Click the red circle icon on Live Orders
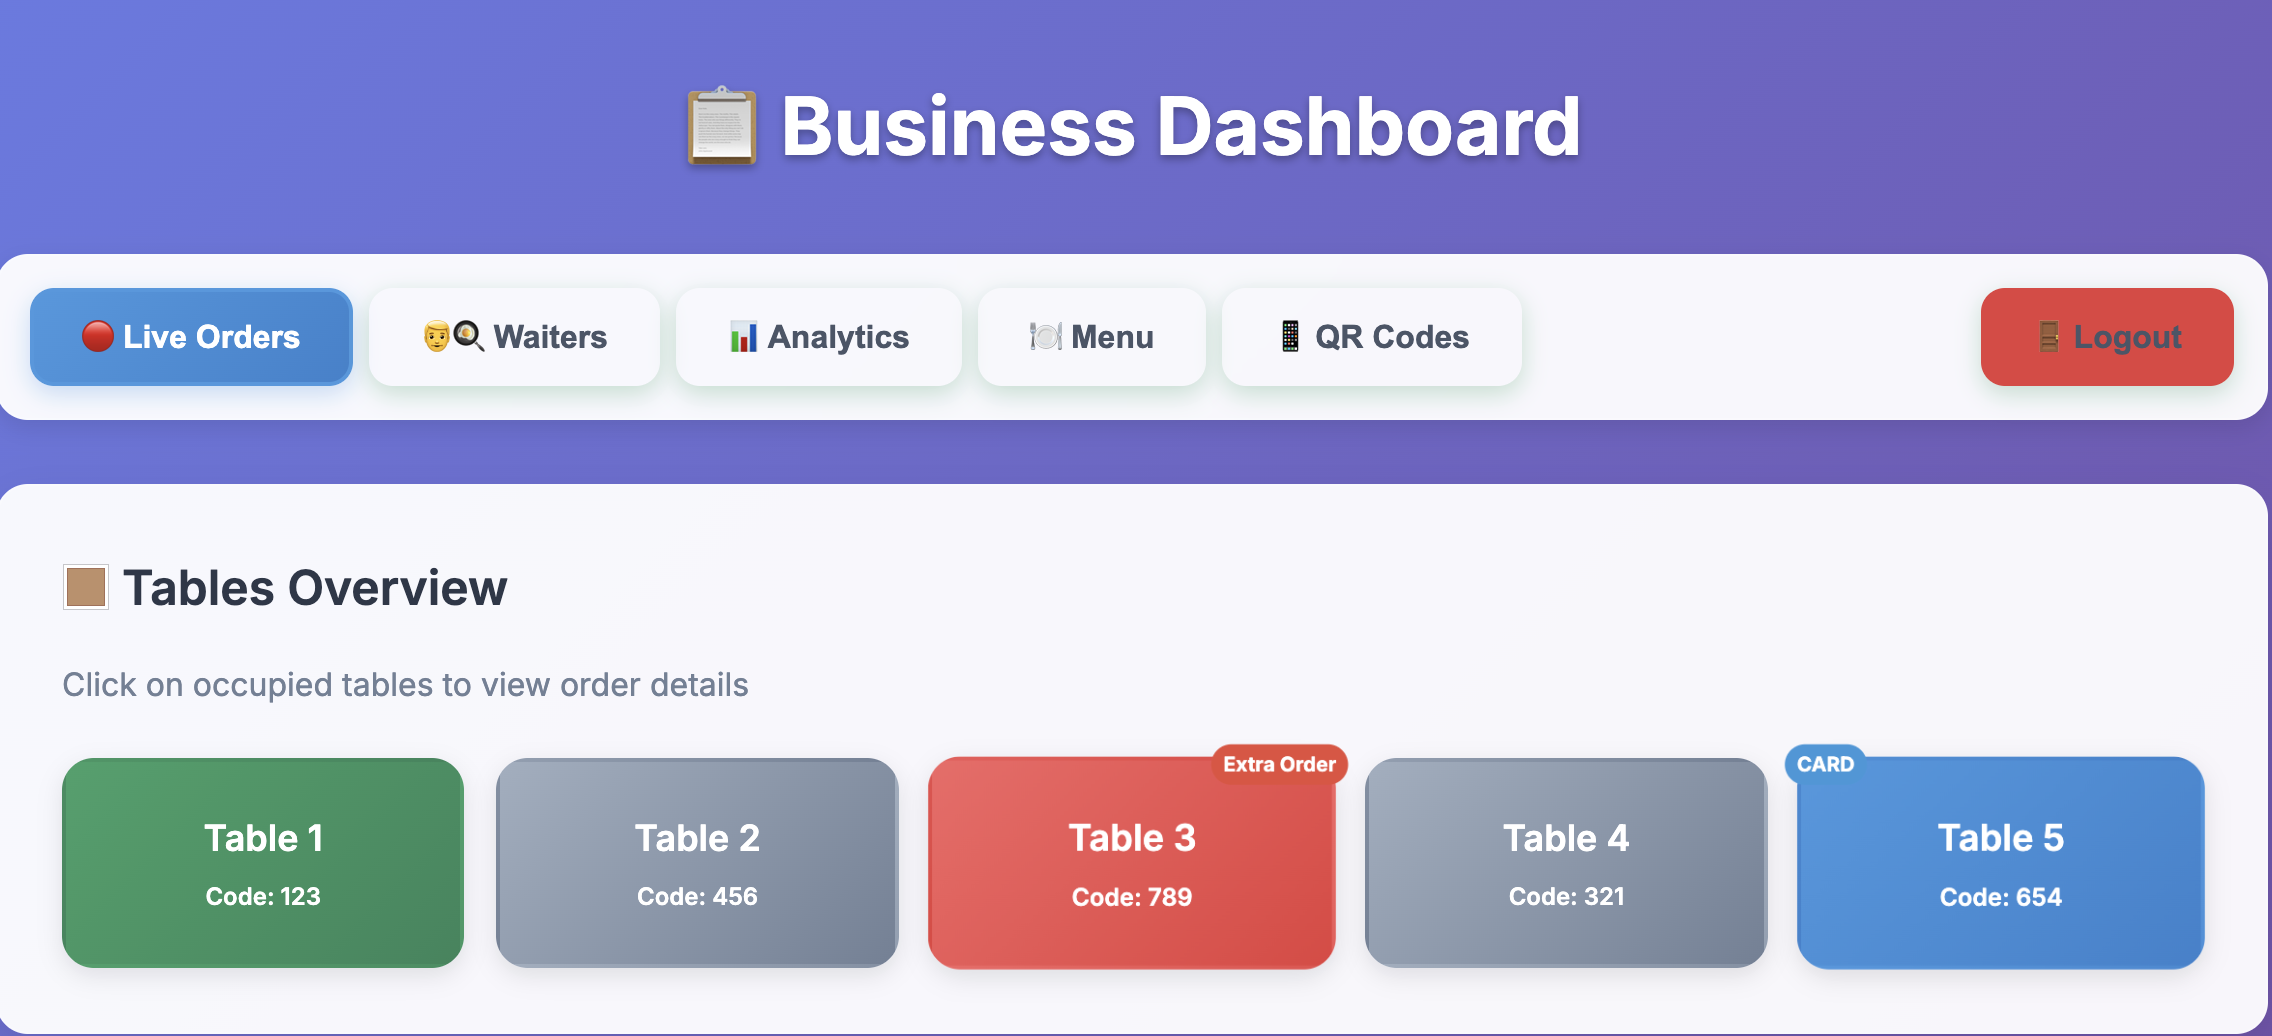The height and width of the screenshot is (1036, 2272). 98,337
